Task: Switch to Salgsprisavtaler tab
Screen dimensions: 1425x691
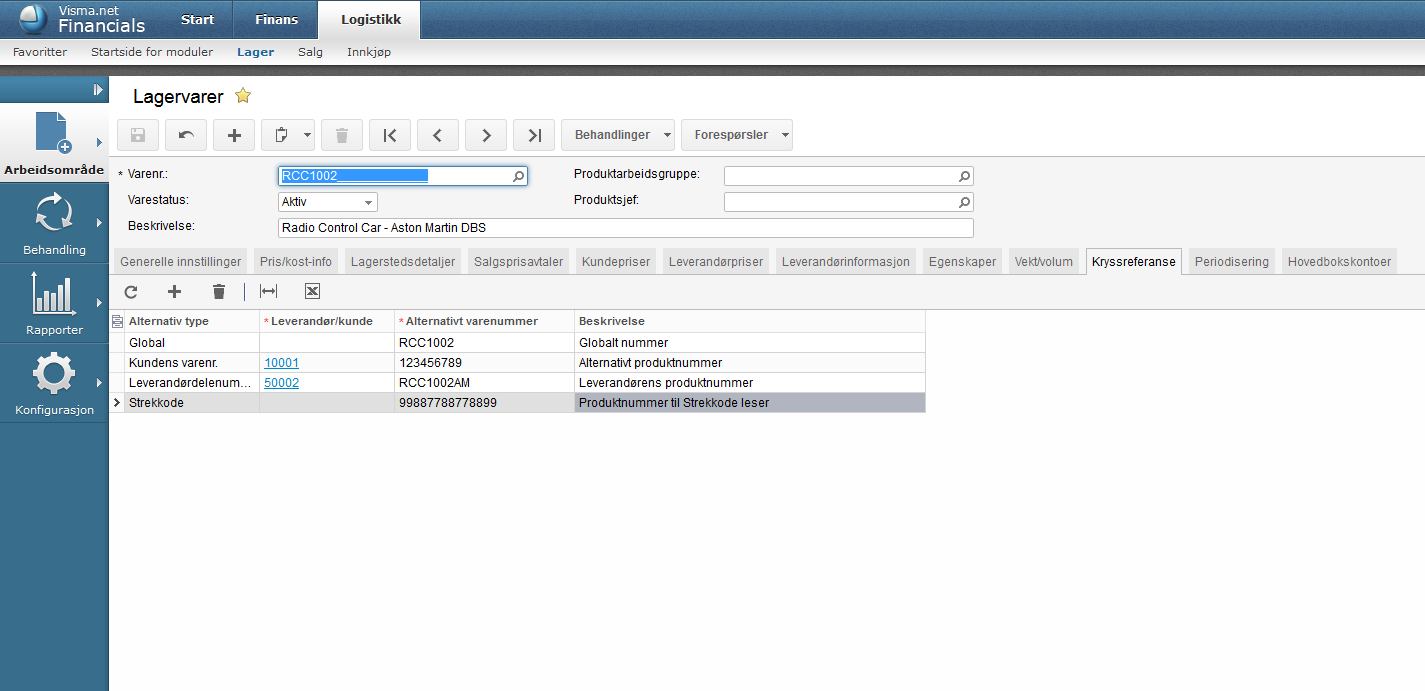Action: click(x=519, y=262)
